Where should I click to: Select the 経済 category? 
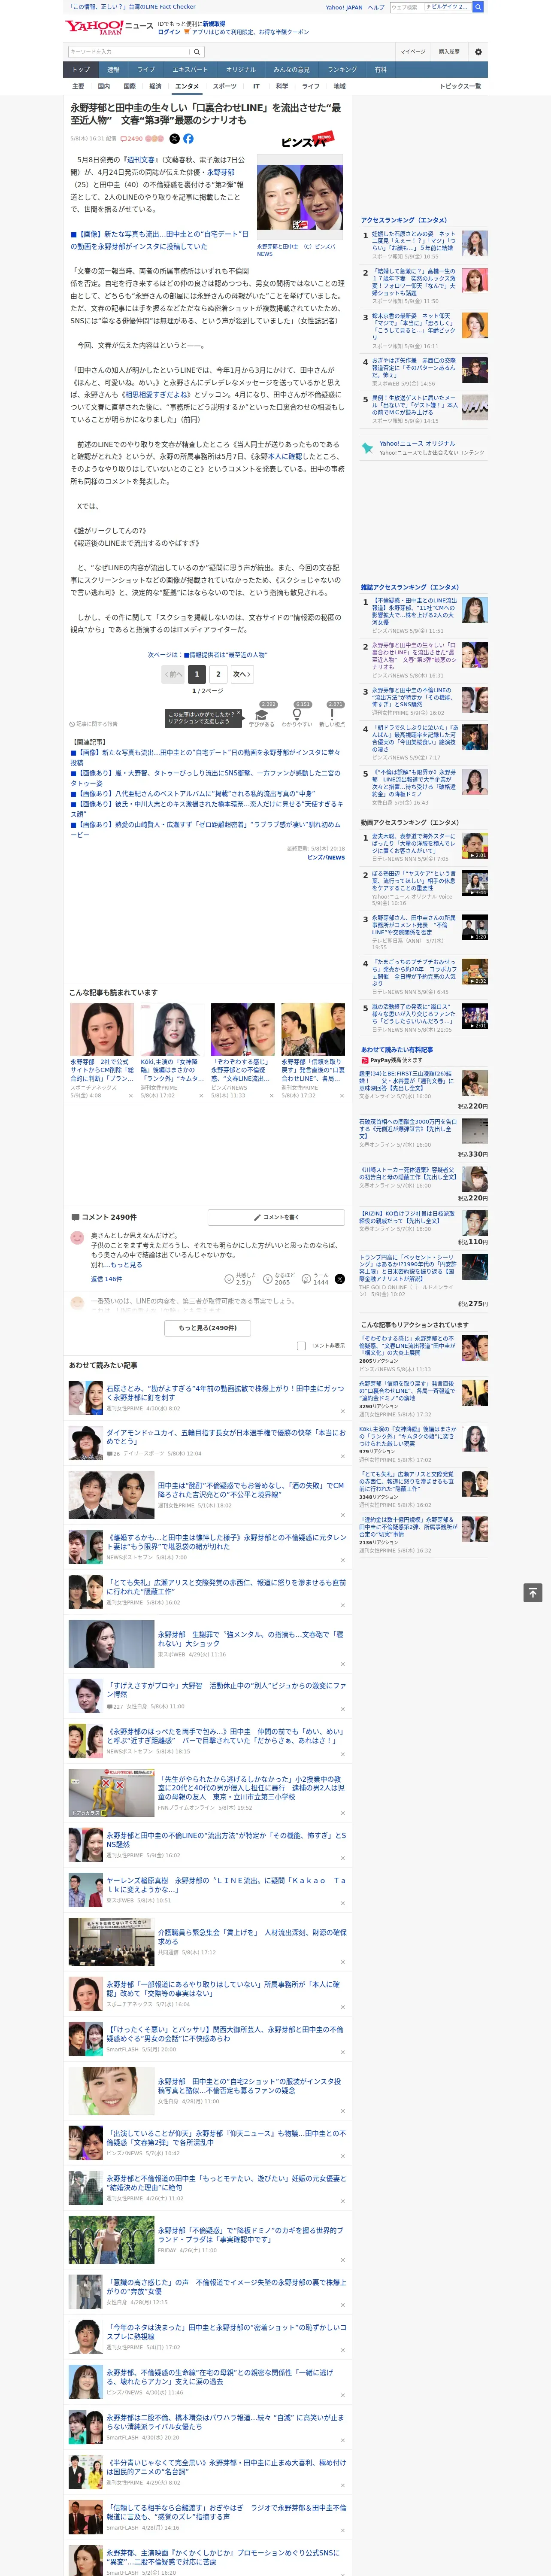click(155, 86)
